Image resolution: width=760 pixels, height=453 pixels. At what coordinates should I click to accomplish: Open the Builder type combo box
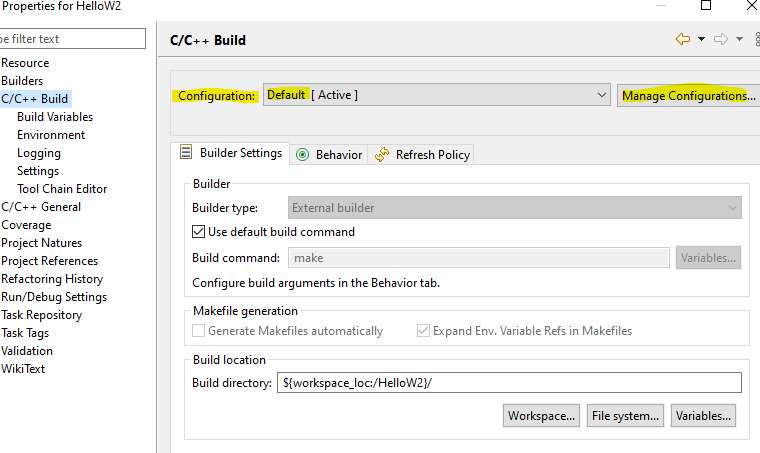[515, 207]
